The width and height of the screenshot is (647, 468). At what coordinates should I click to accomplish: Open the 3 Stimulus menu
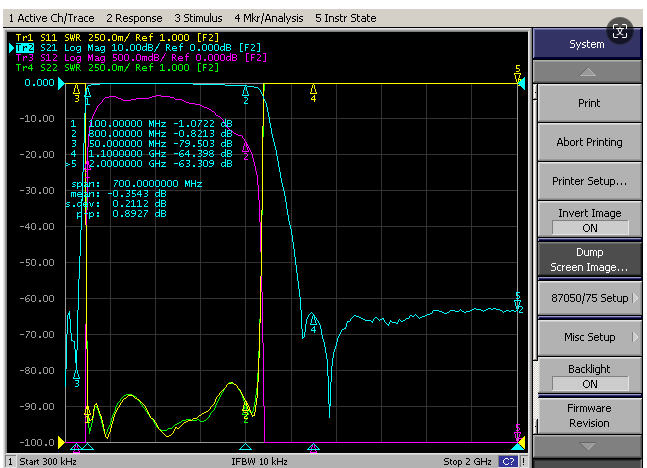coord(198,18)
